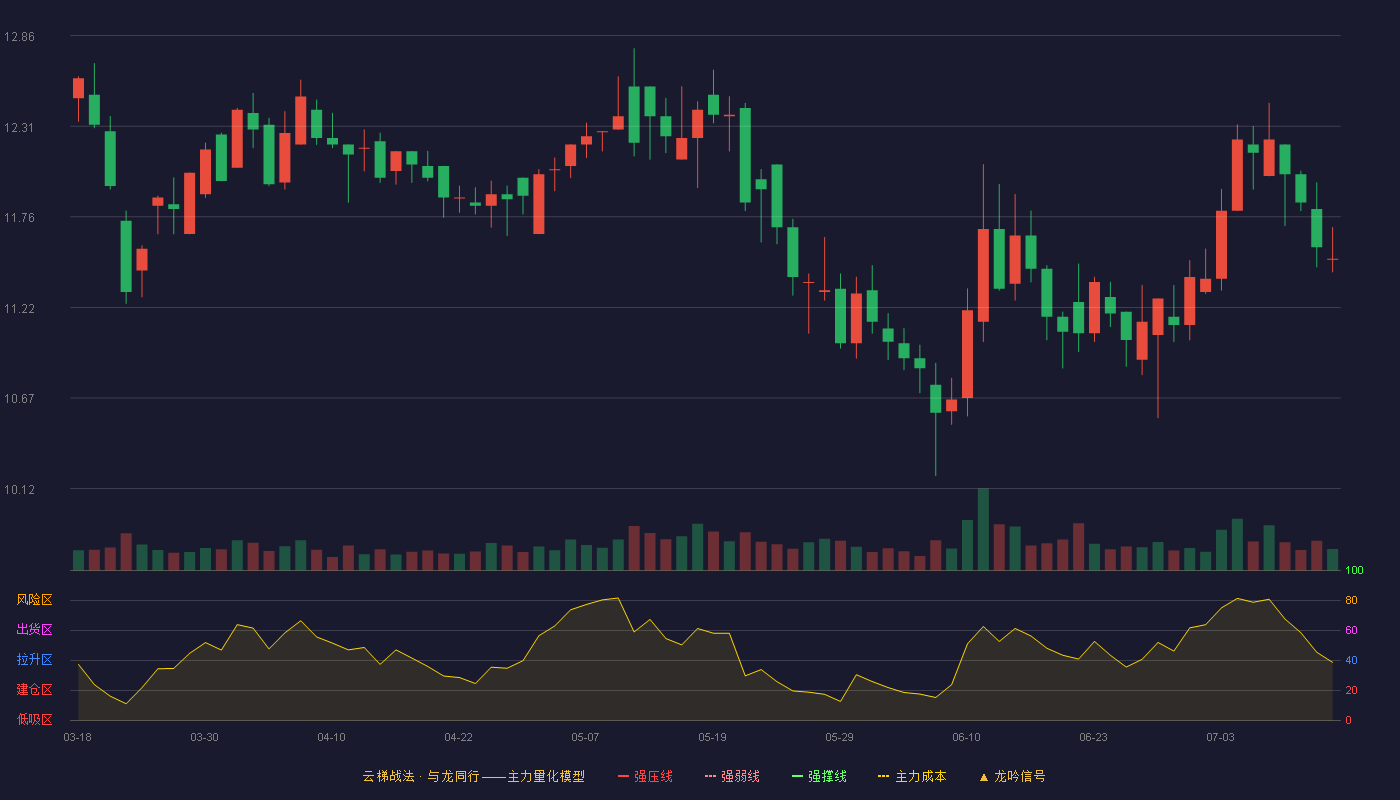Viewport: 1400px width, 800px height.
Task: Select the 12.31 price axis label
Action: tap(19, 128)
